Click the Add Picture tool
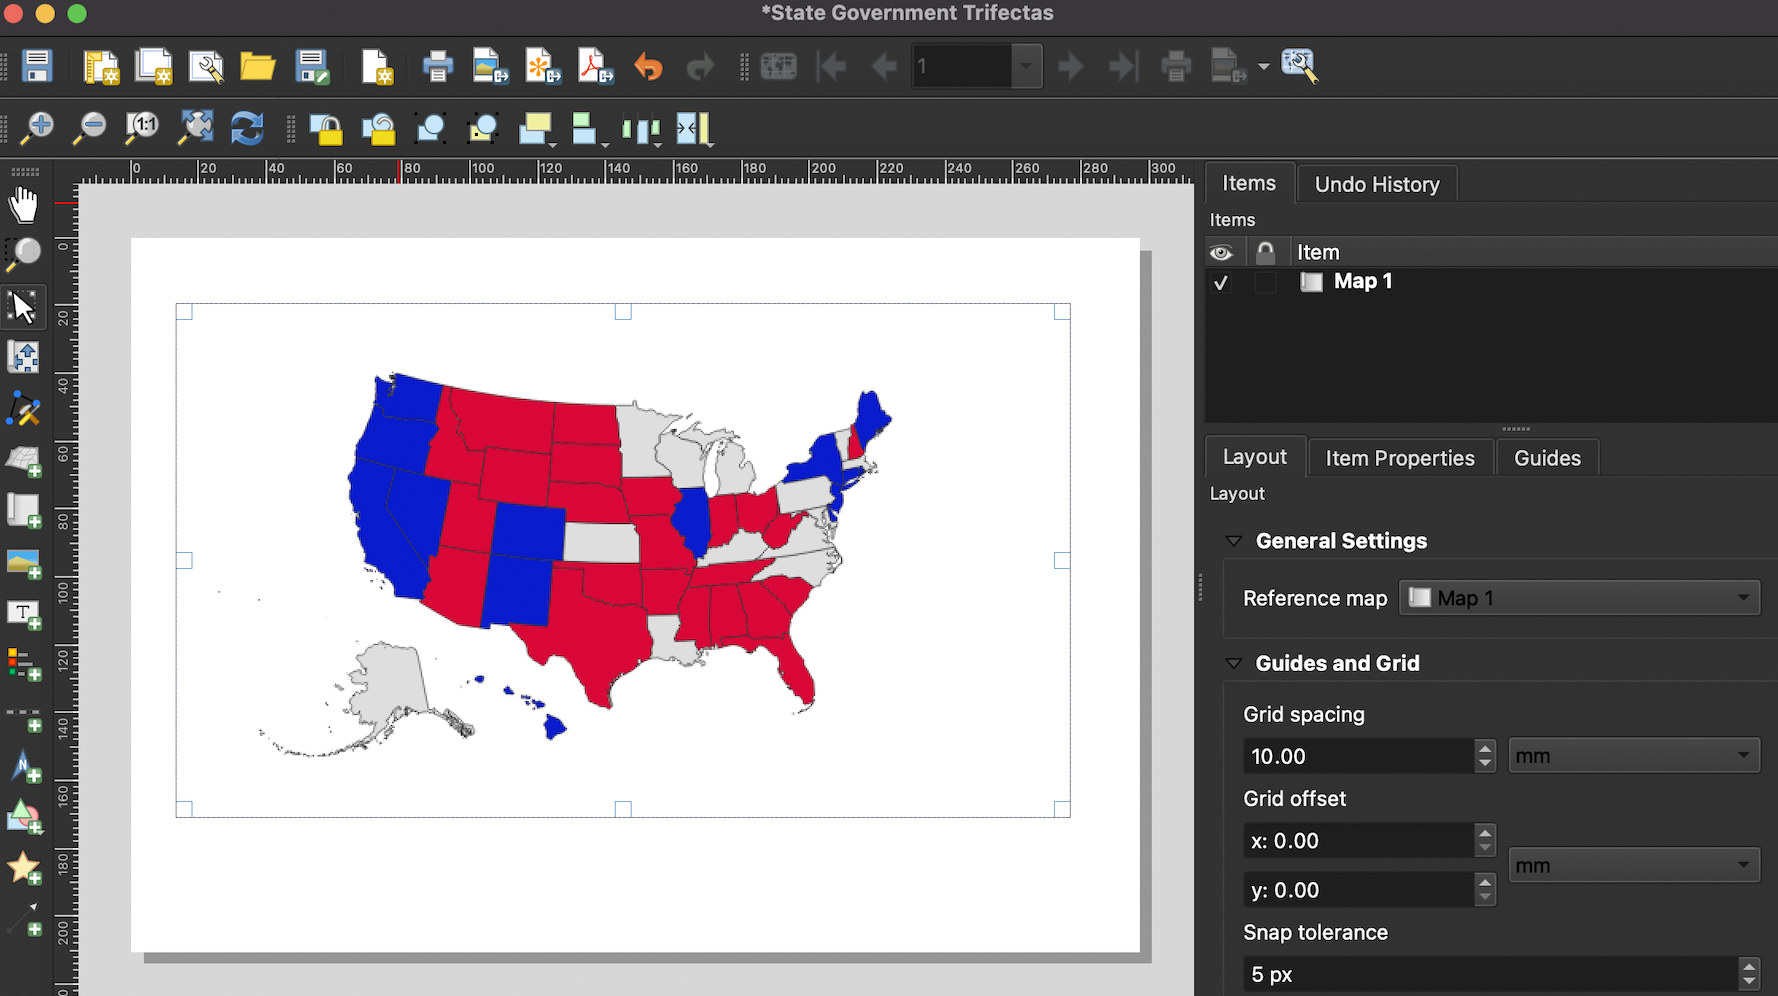 click(24, 562)
